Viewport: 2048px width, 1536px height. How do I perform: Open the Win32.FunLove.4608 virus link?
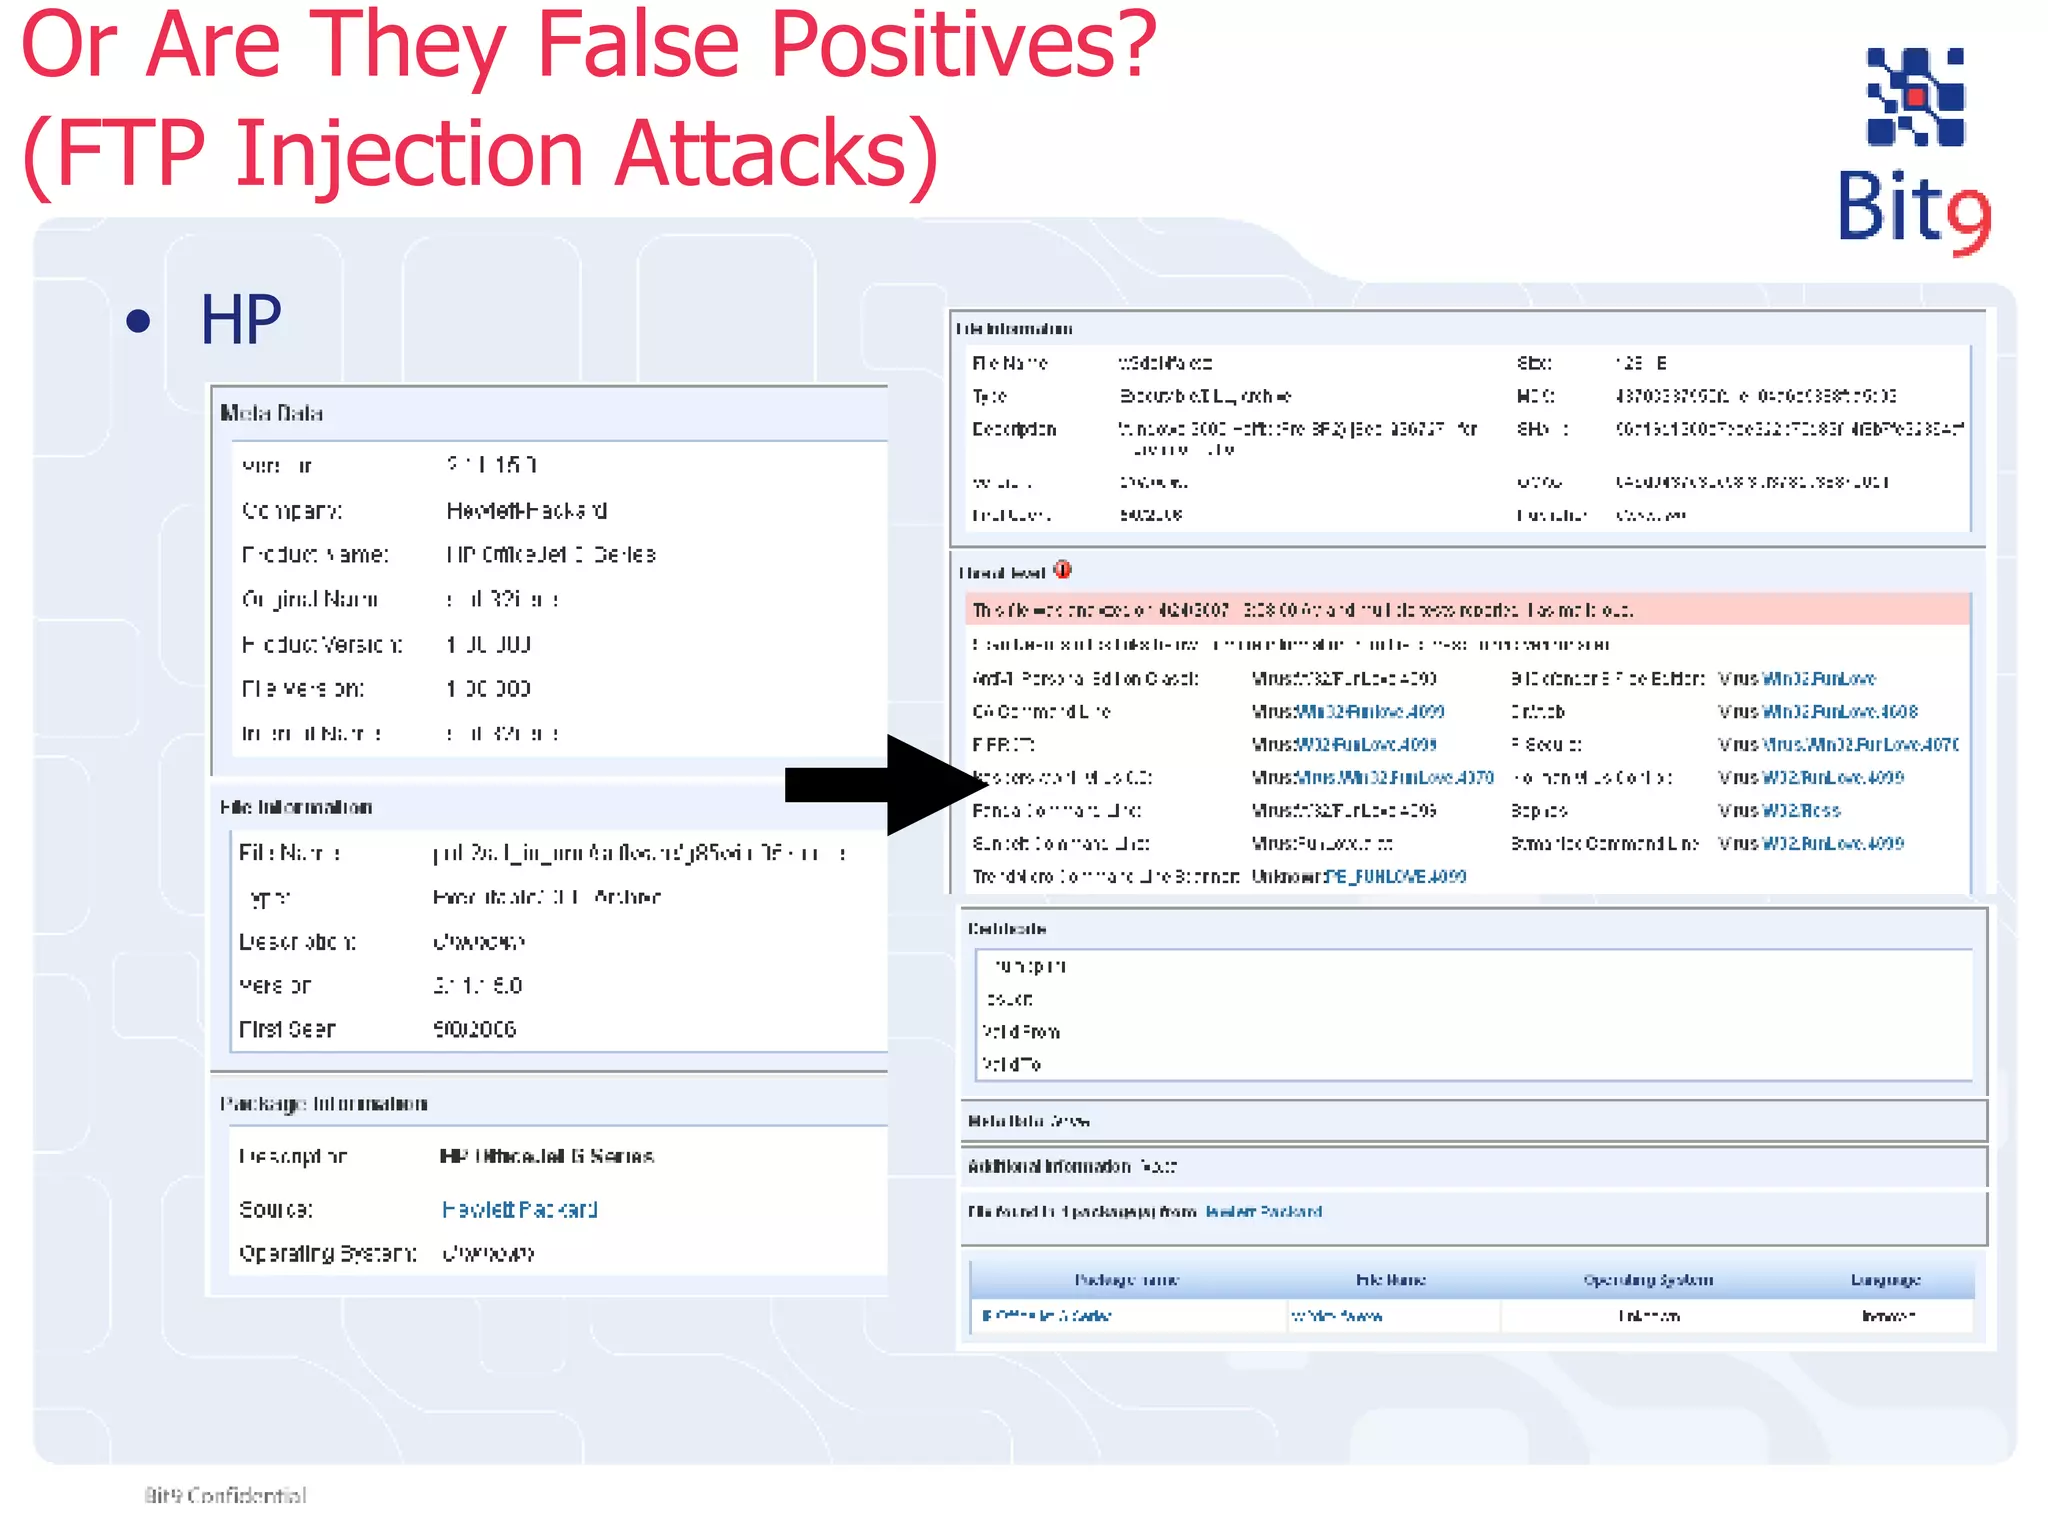click(x=1839, y=711)
